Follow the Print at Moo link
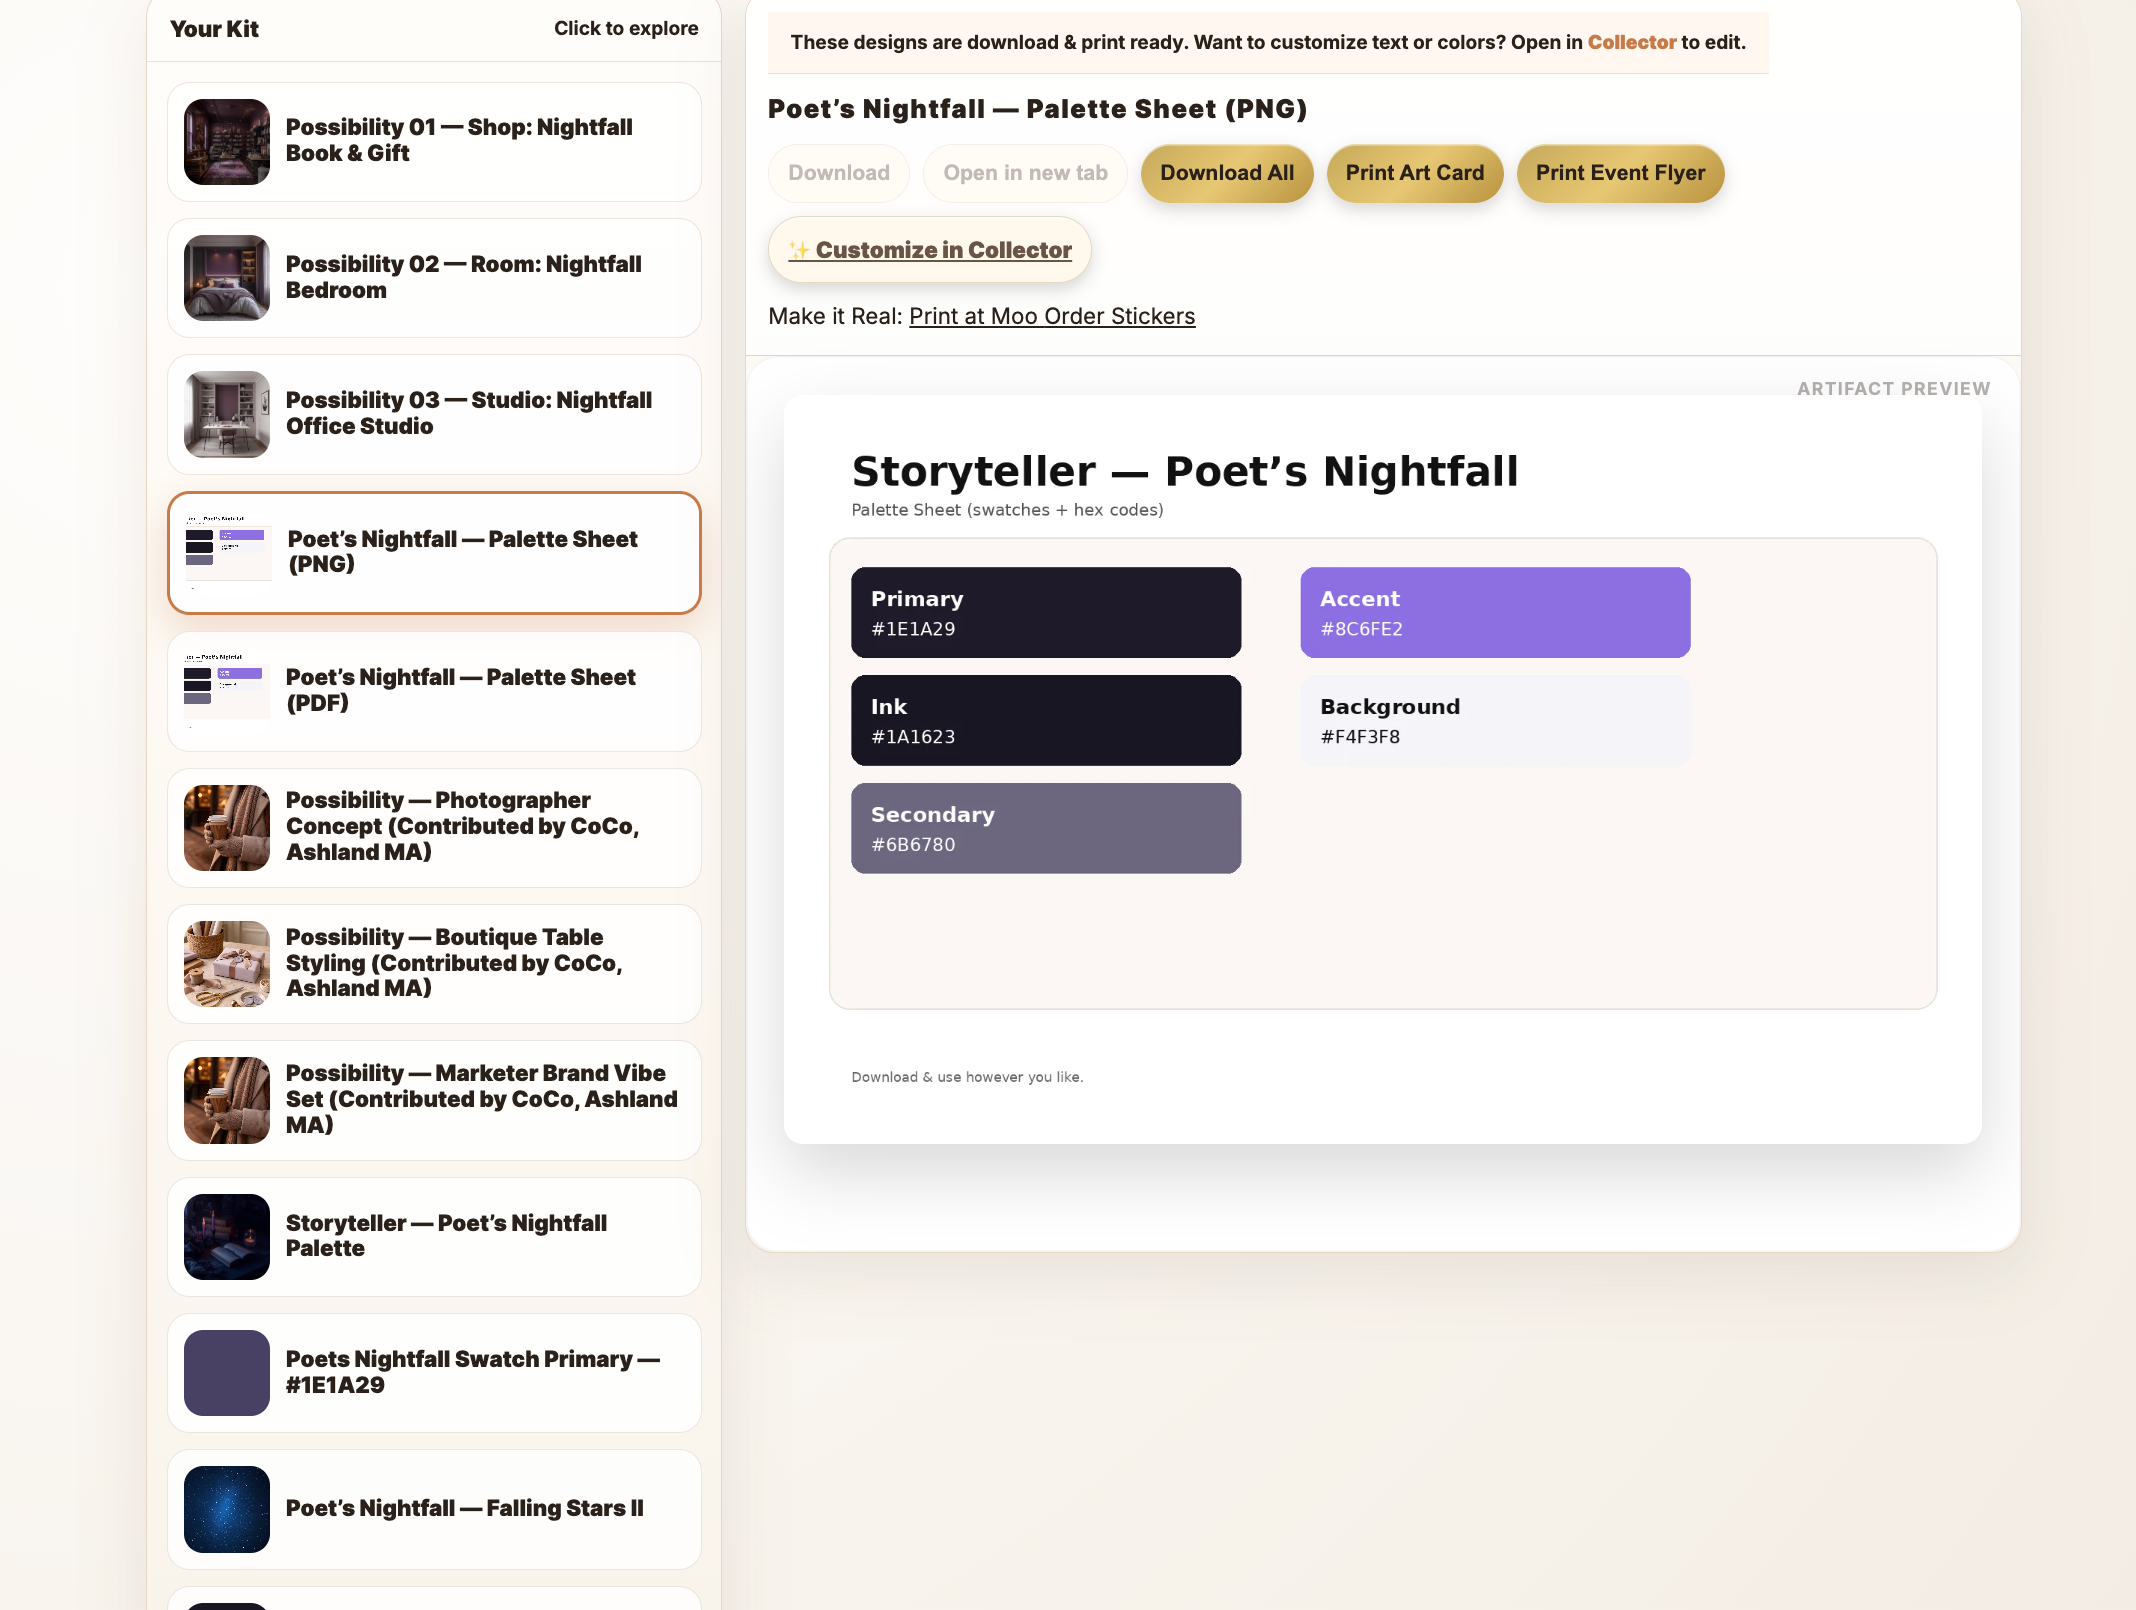Viewport: 2136px width, 1610px height. click(973, 316)
